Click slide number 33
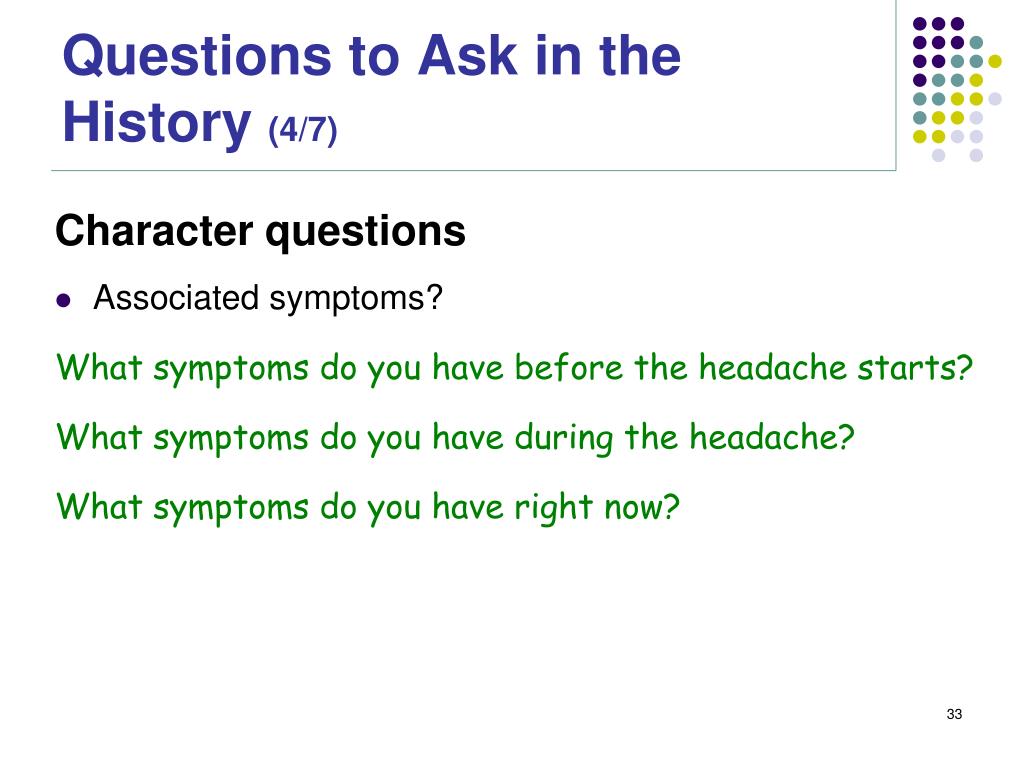Screen dimensions: 1024x768 pyautogui.click(x=954, y=714)
